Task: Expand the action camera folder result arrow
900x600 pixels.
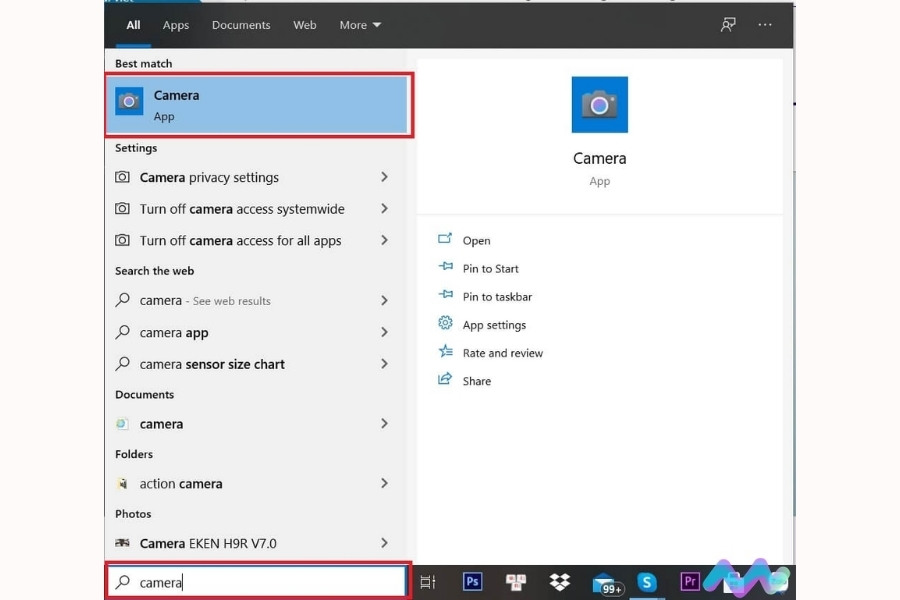Action: [385, 483]
